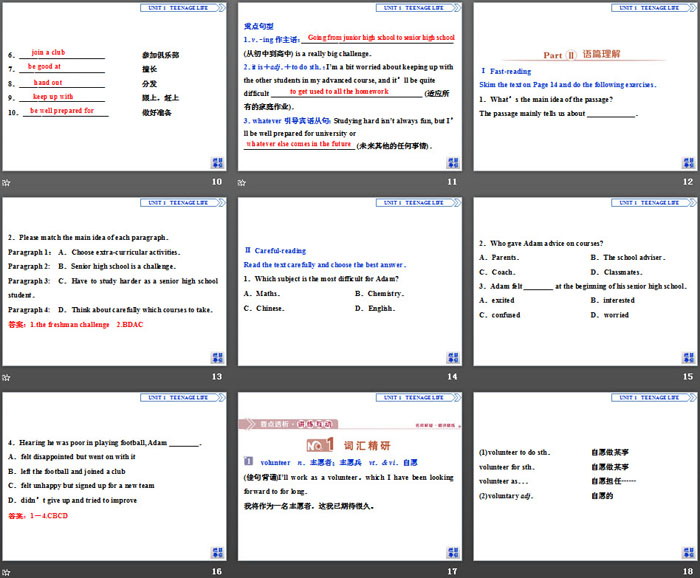Click the animation star icon under slide 11

click(x=243, y=182)
